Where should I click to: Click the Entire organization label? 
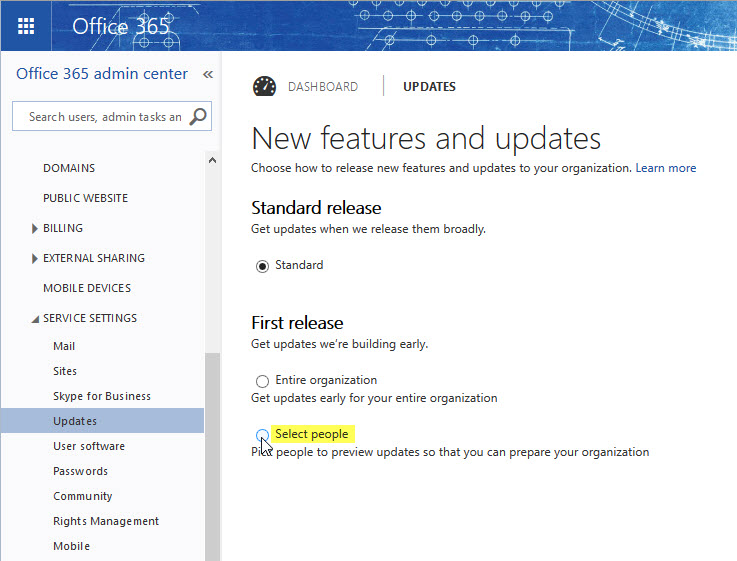click(x=326, y=380)
